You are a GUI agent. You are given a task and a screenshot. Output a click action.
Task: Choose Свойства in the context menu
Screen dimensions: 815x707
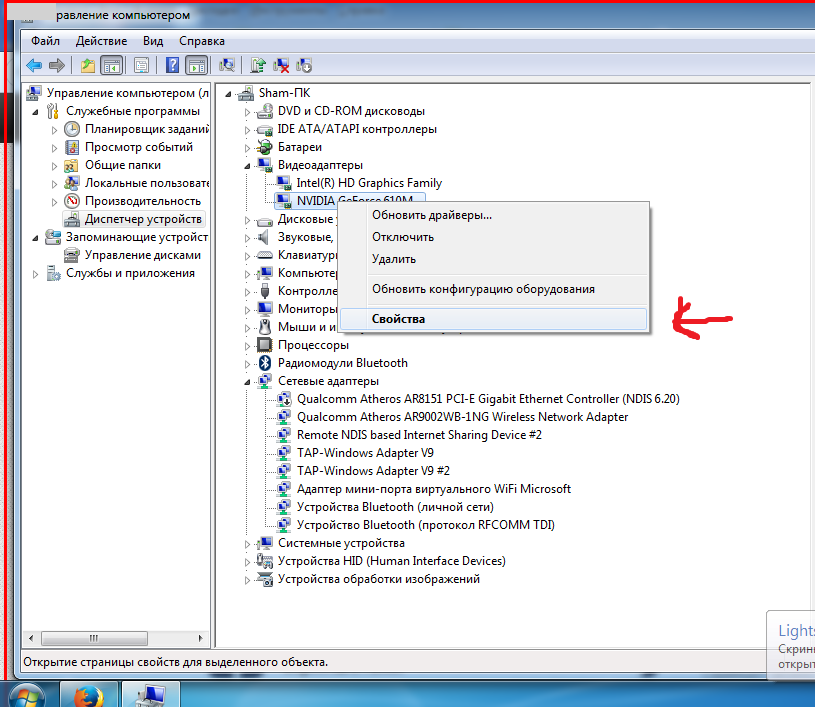398,319
